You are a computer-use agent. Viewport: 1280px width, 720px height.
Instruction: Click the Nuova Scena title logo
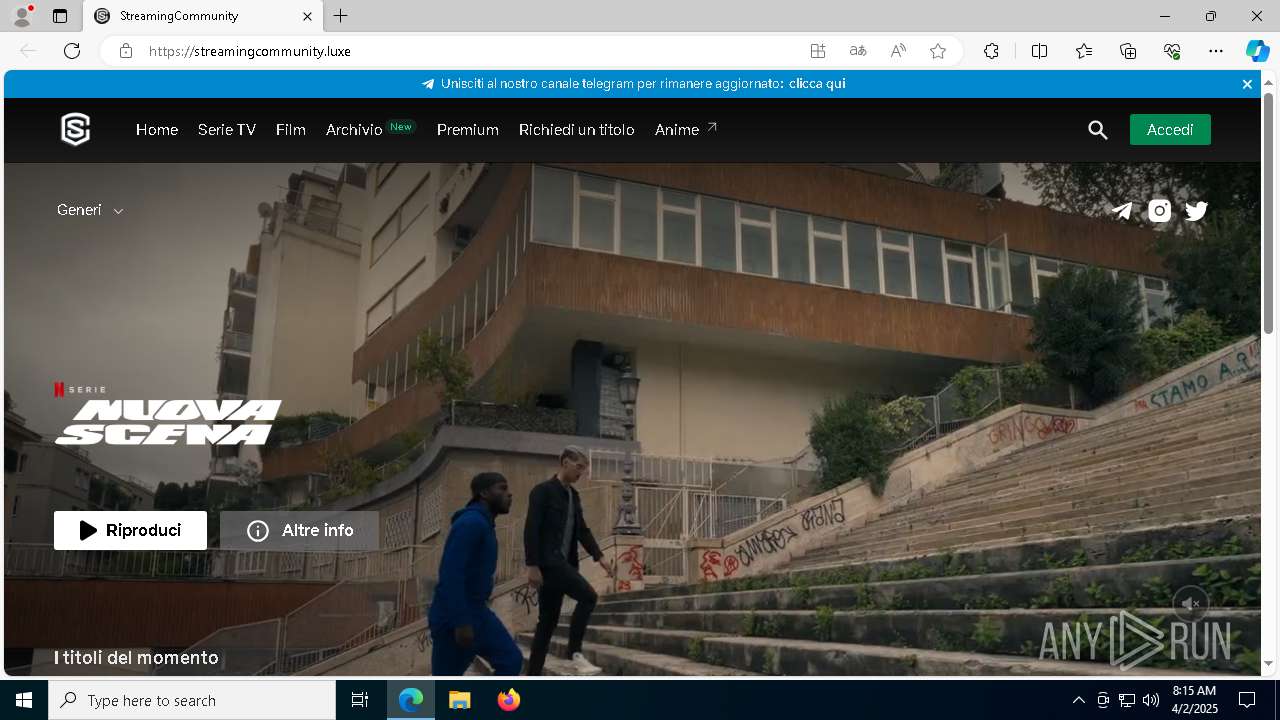click(x=168, y=421)
